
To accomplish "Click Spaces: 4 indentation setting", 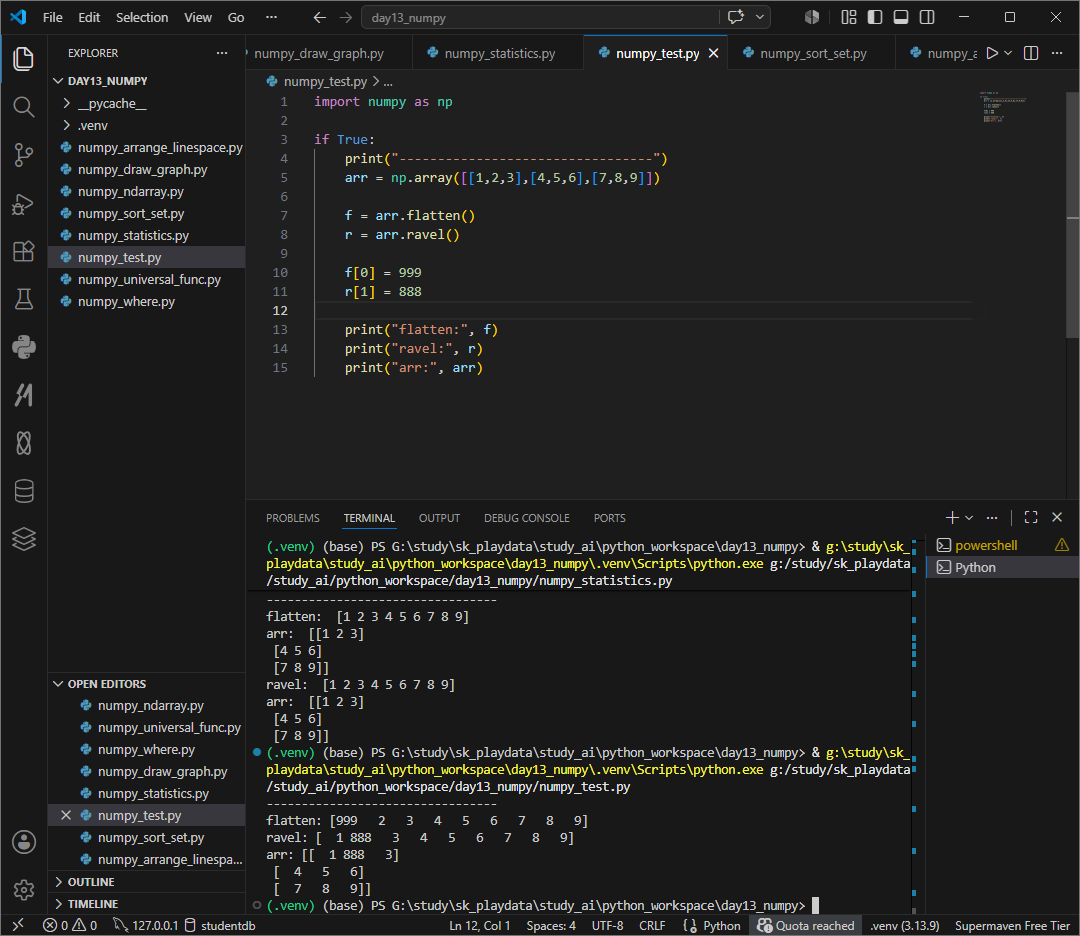I will pos(551,925).
